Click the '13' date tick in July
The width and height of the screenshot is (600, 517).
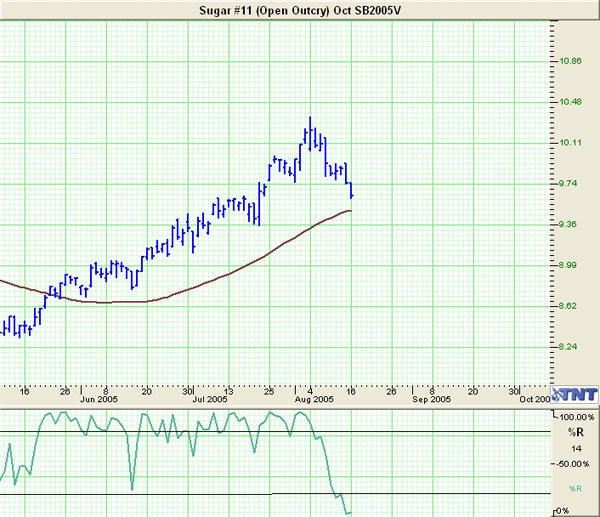(228, 391)
